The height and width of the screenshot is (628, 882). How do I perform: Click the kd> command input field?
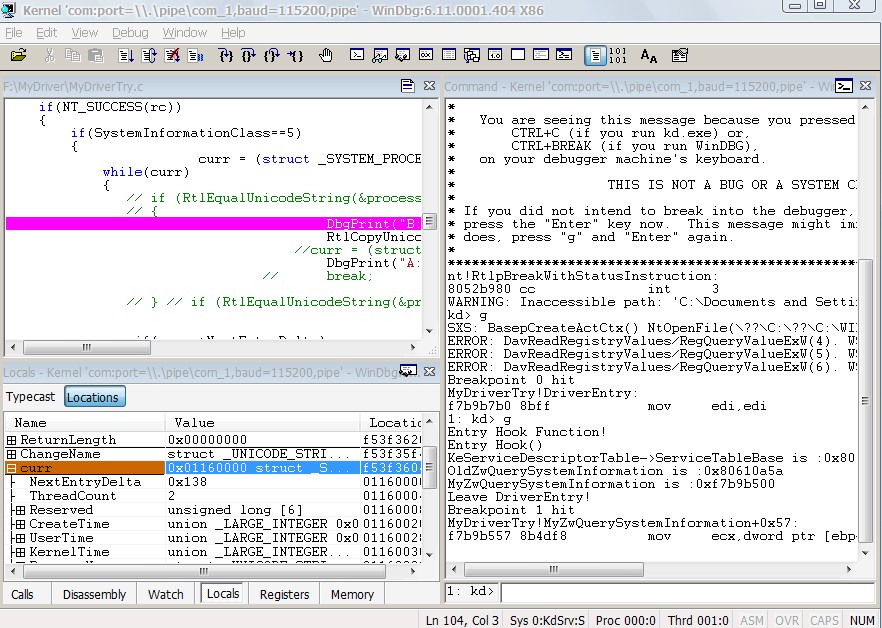click(687, 592)
